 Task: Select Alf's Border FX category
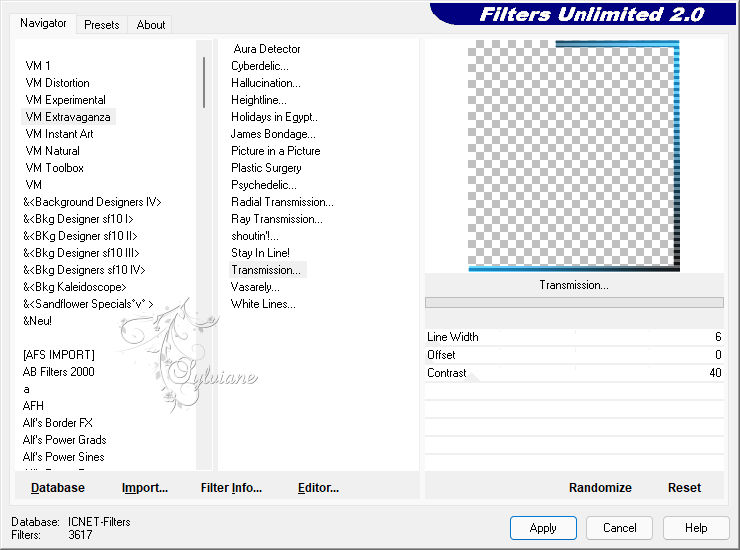tap(58, 423)
